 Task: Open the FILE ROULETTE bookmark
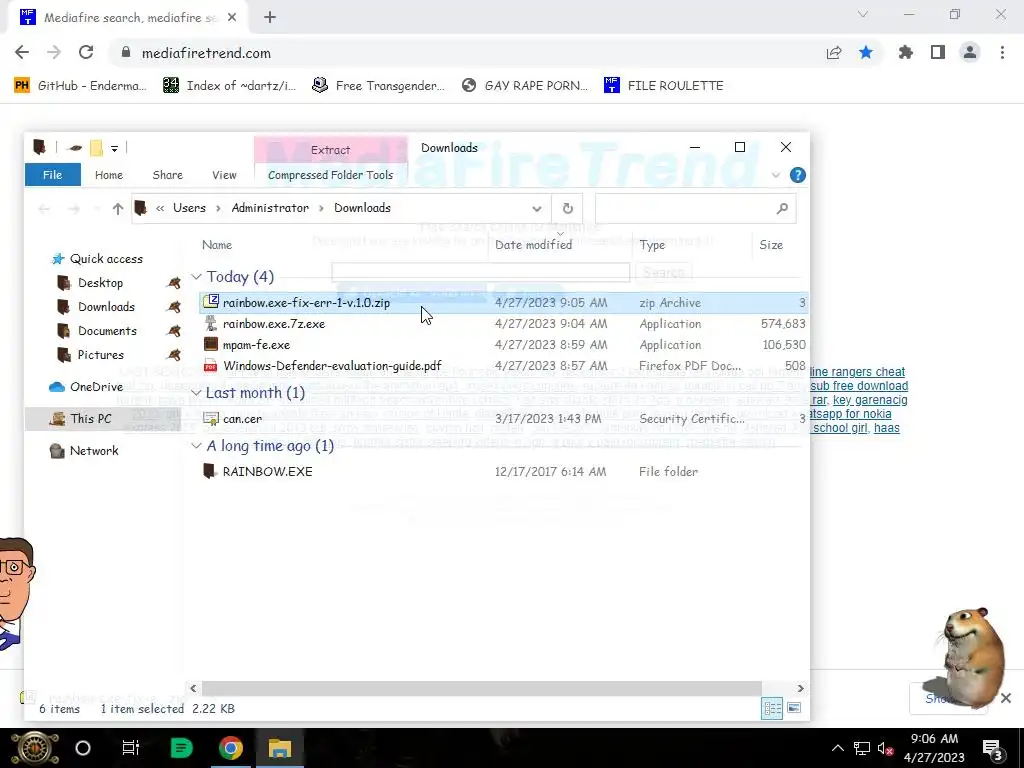[x=664, y=86]
